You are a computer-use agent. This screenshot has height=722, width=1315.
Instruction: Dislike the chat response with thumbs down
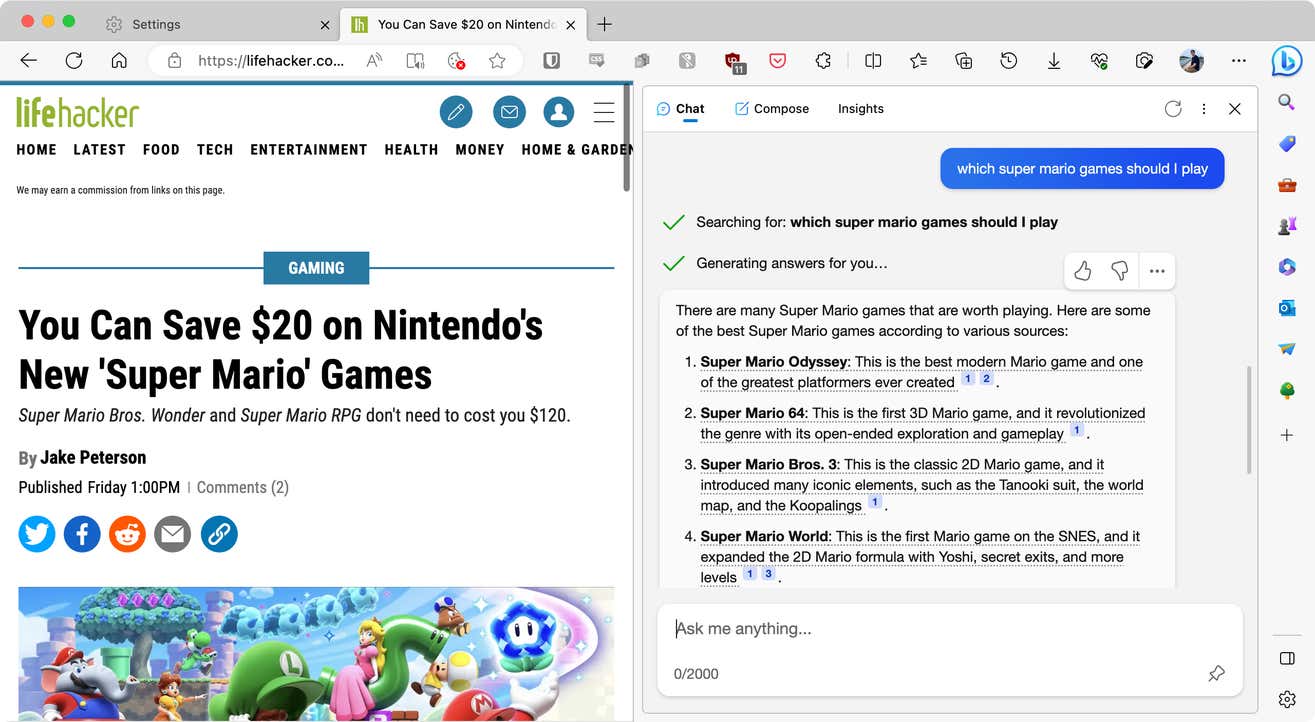click(1120, 271)
